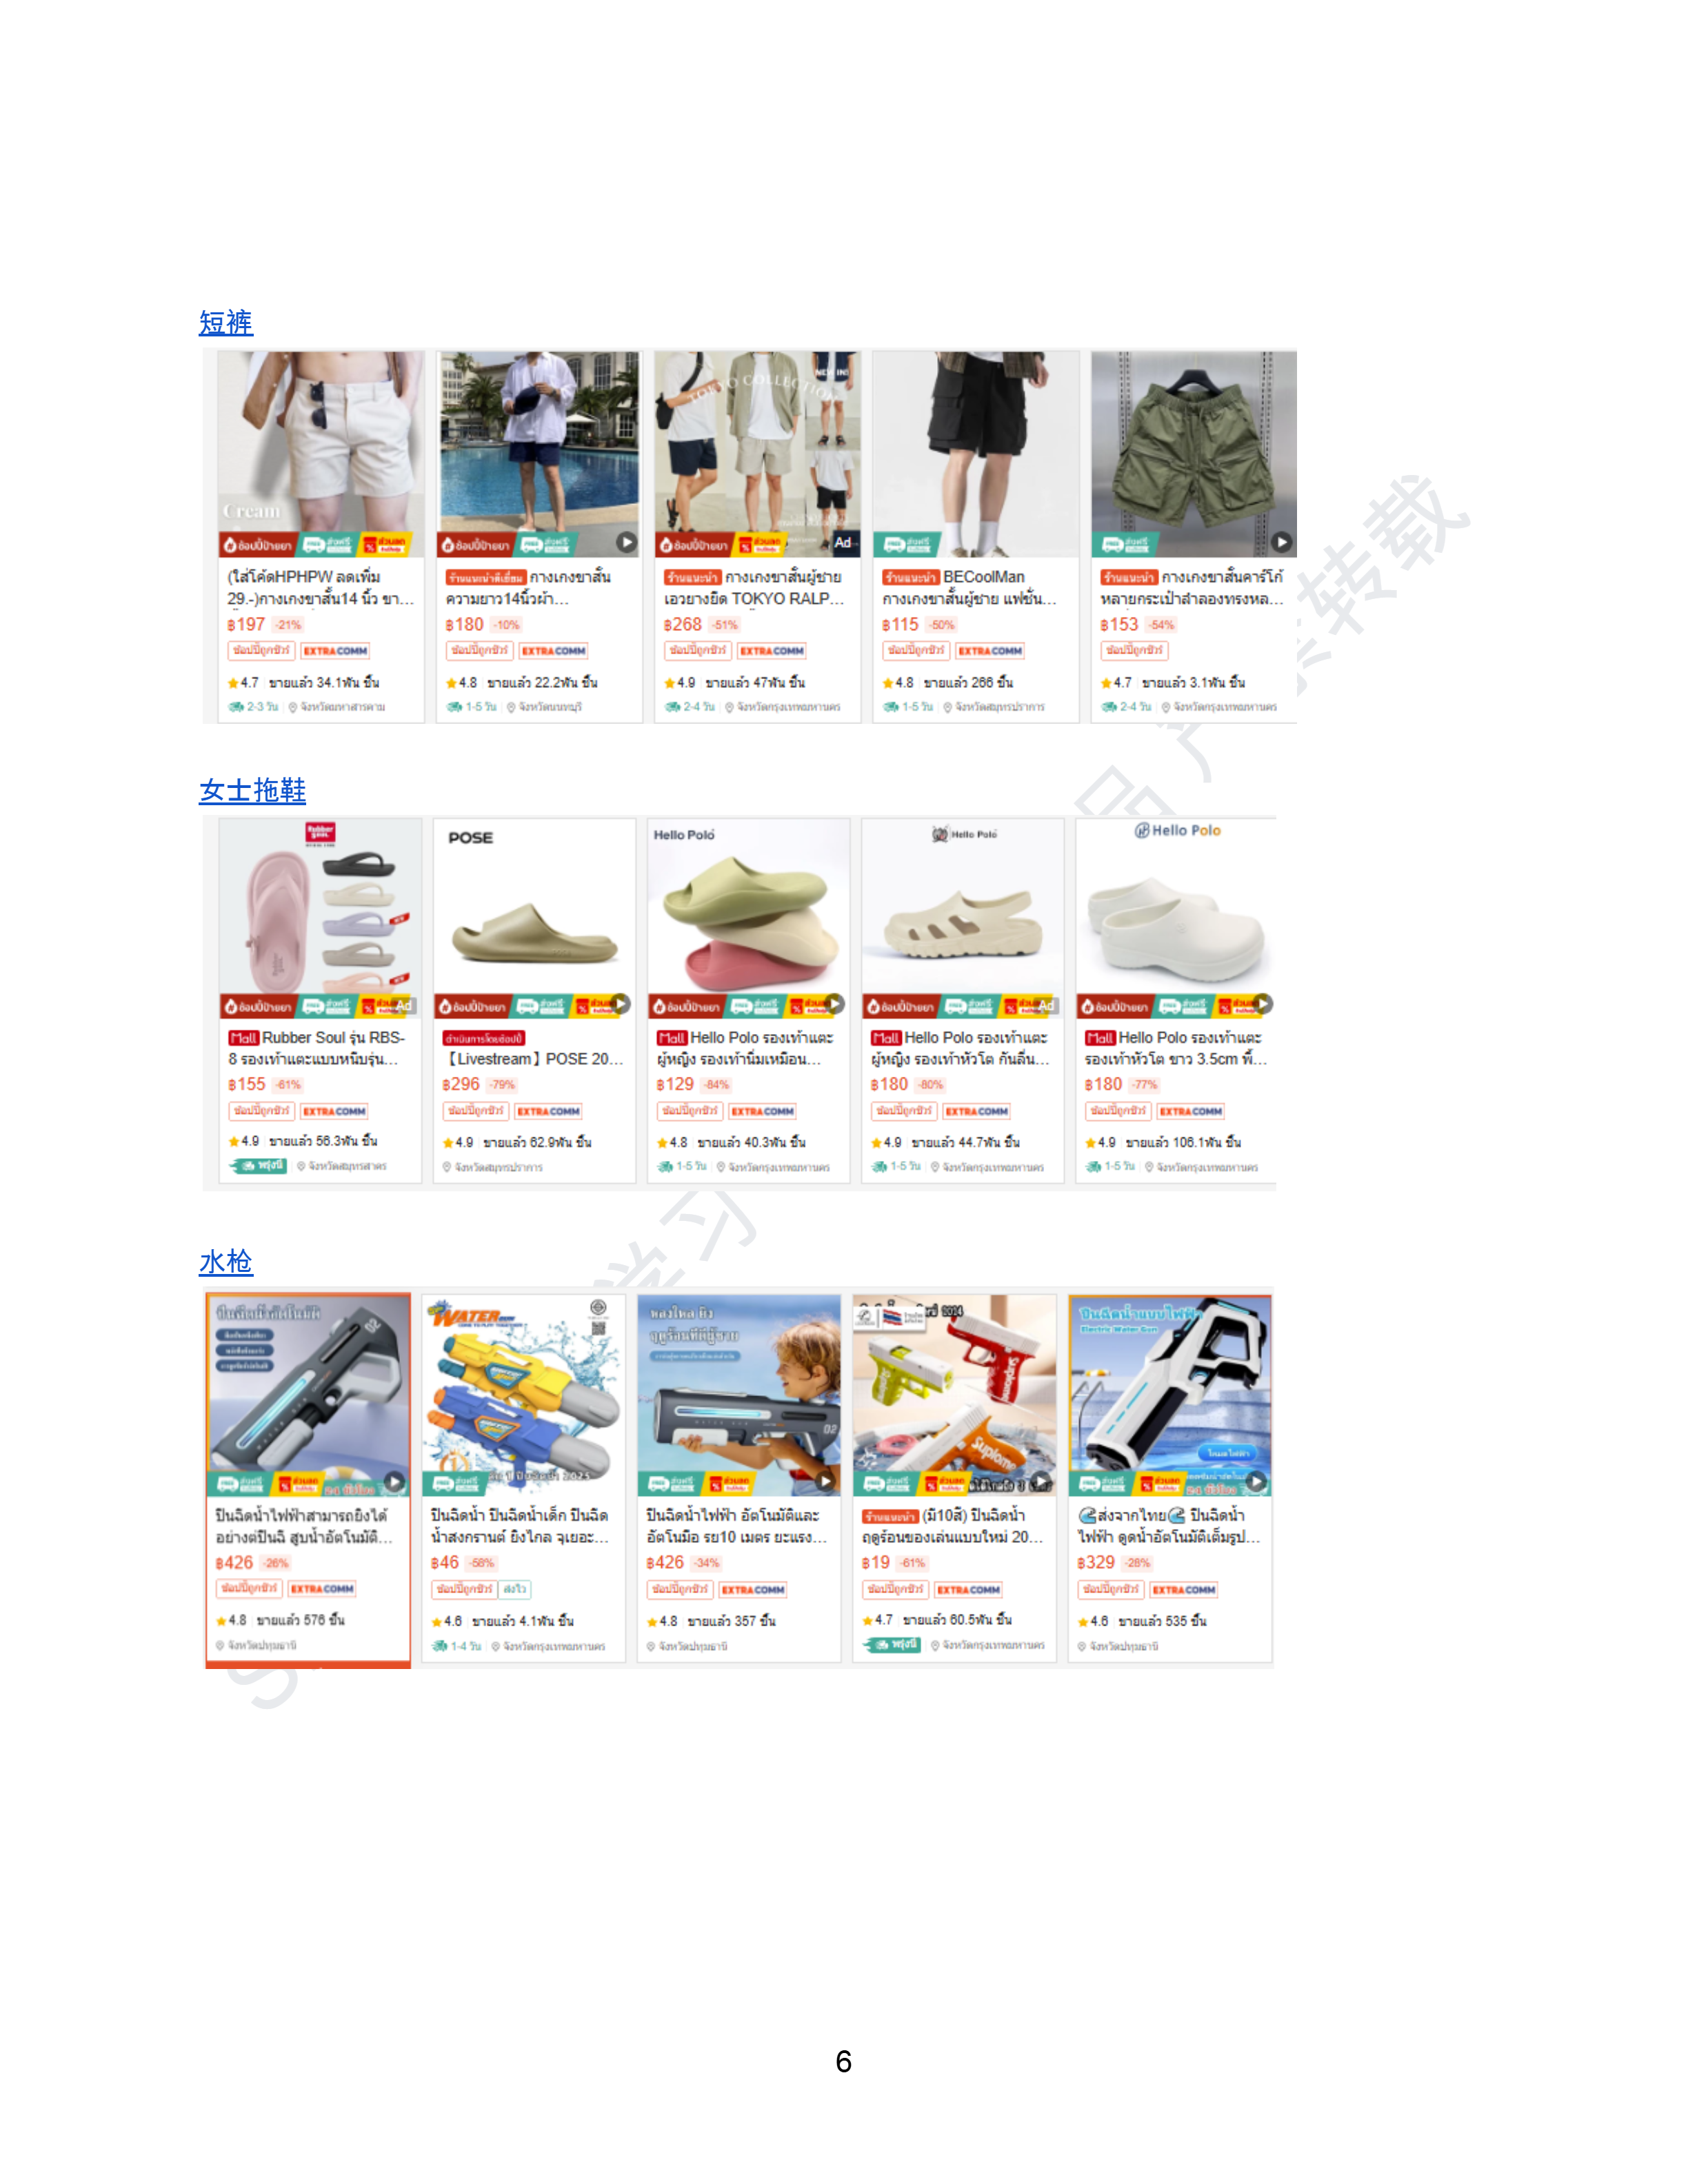Click the Ad badge on TOKYO shorts
This screenshot has height=2184, width=1688.
click(x=844, y=542)
